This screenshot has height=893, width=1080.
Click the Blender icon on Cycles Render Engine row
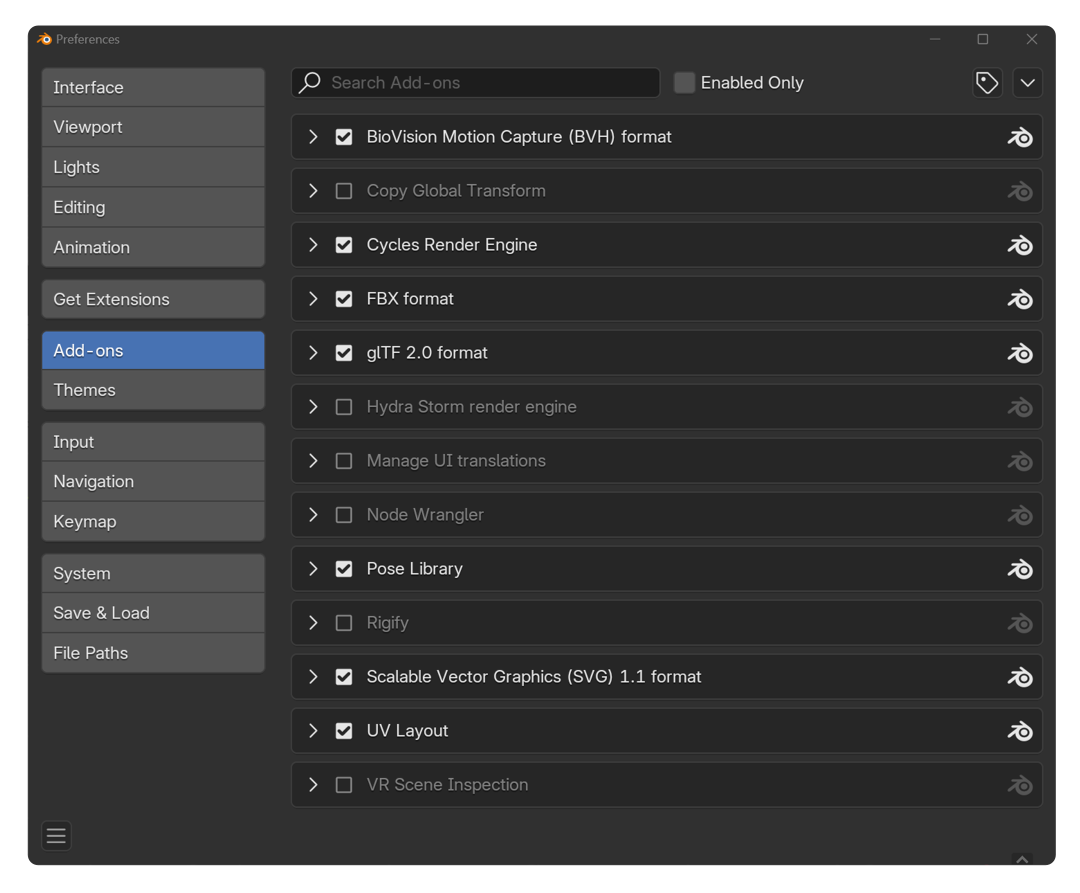1020,245
